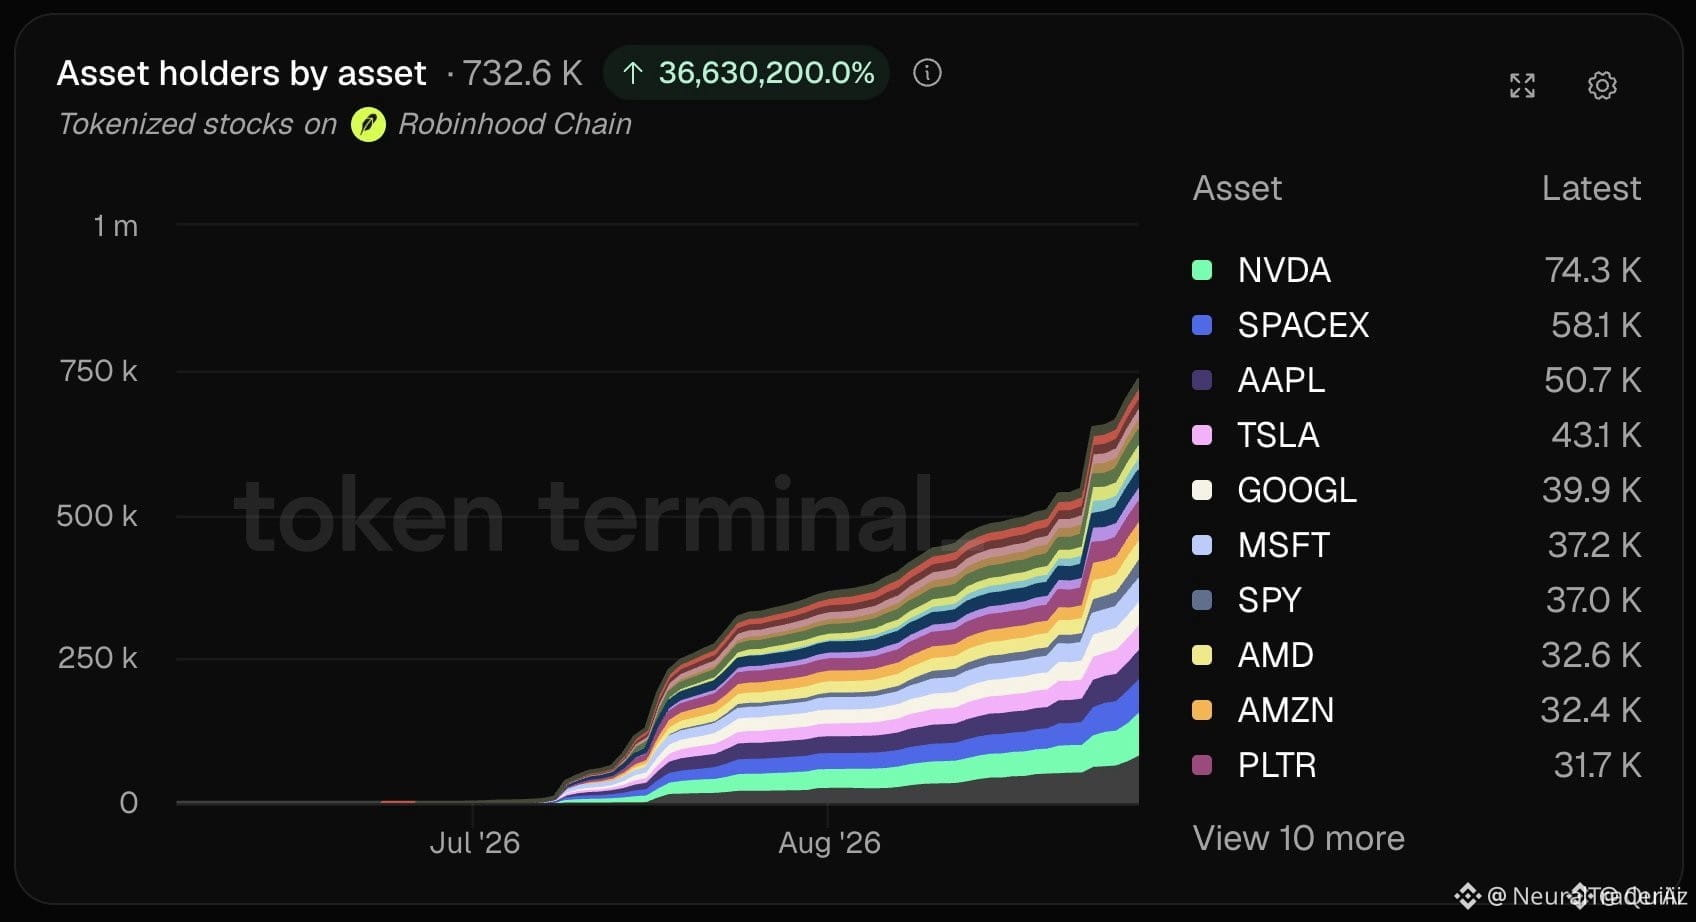Expand View 10 more assets
The image size is (1696, 922).
tap(1298, 838)
